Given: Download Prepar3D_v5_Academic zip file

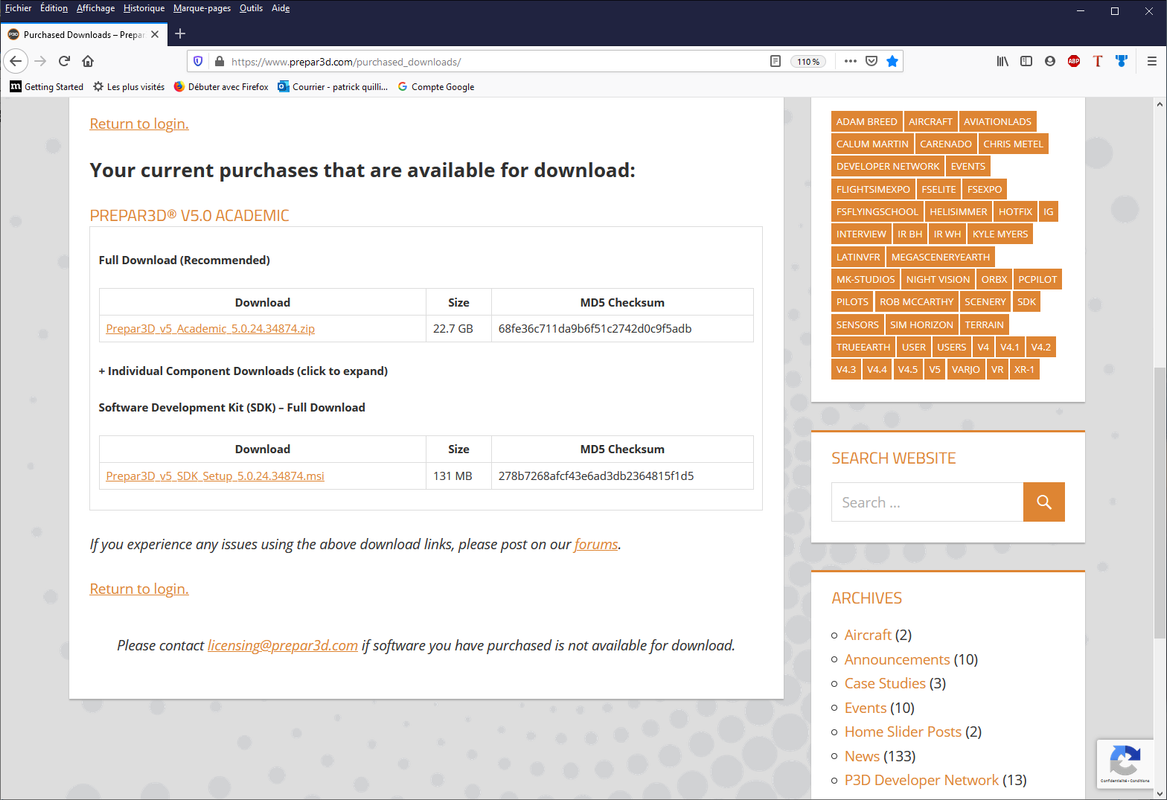Looking at the screenshot, I should (210, 328).
